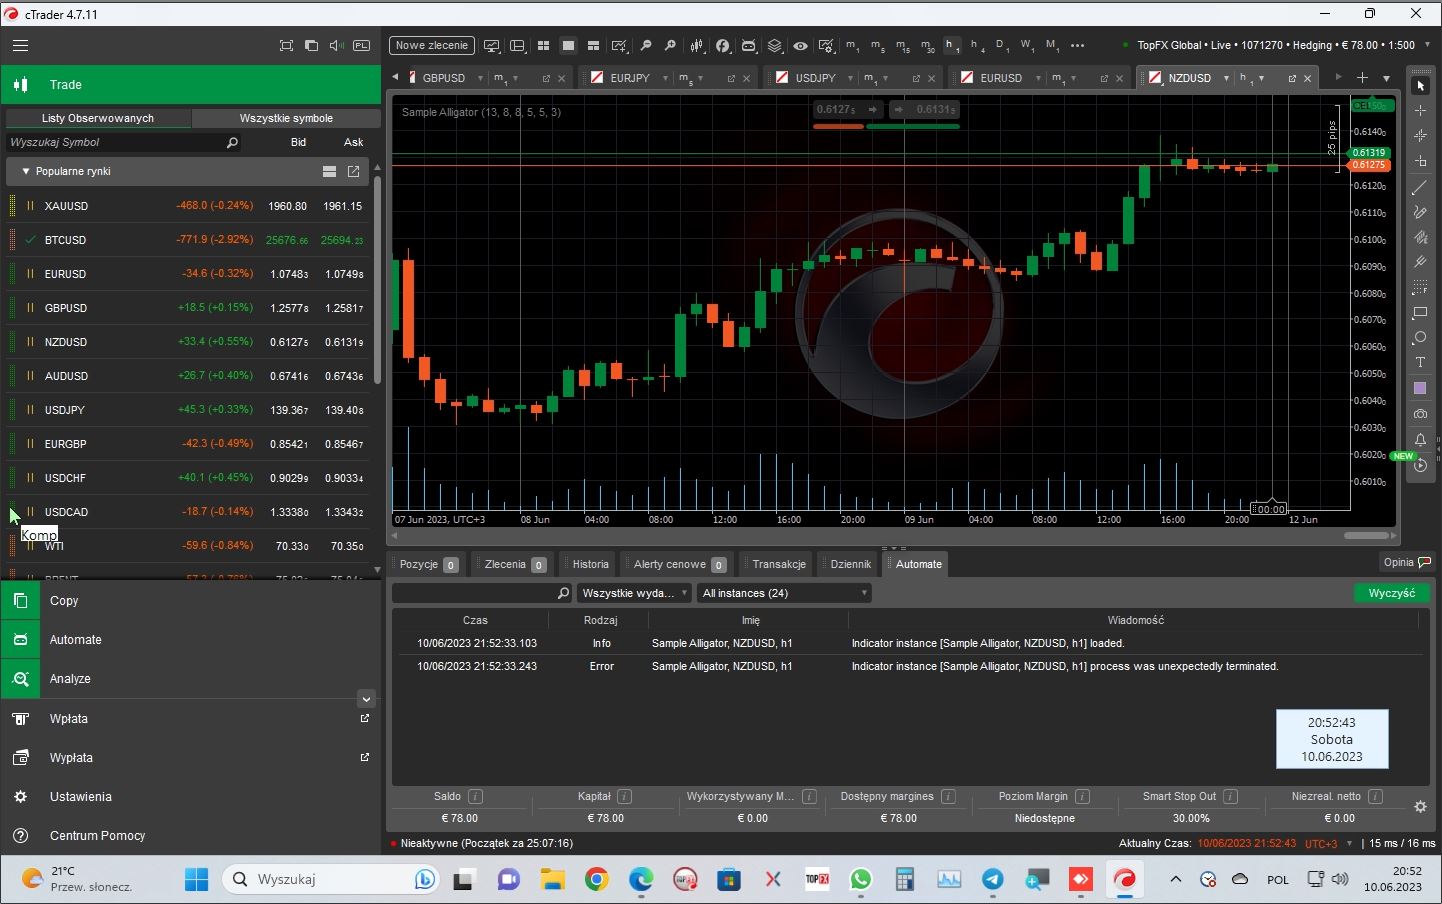Image resolution: width=1442 pixels, height=904 pixels.
Task: Add a new chart tab with plus
Action: click(x=1362, y=77)
